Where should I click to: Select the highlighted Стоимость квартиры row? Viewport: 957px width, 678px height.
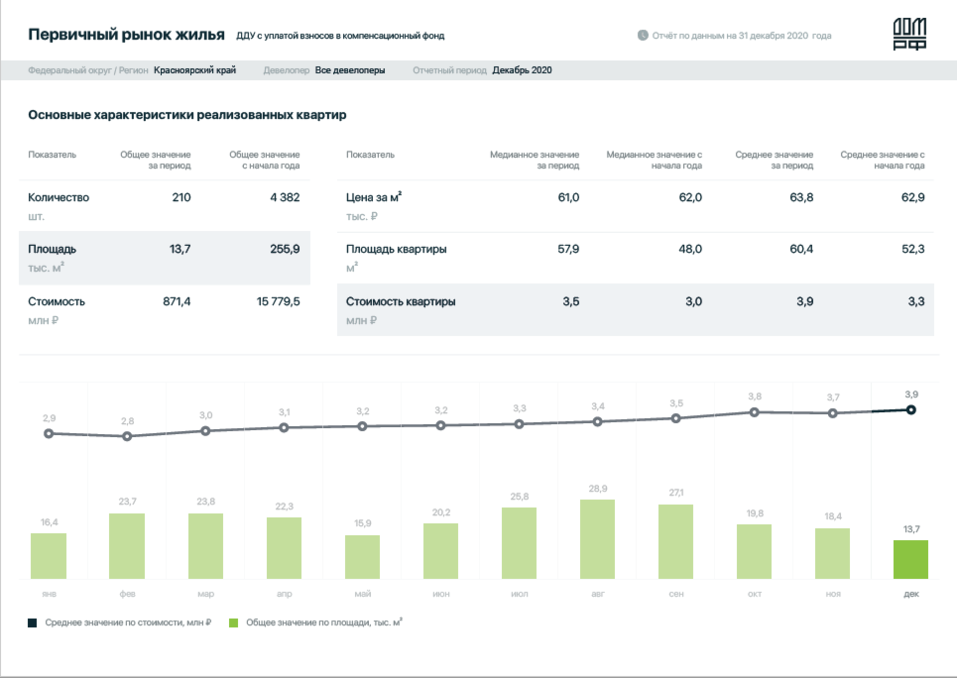coord(635,310)
